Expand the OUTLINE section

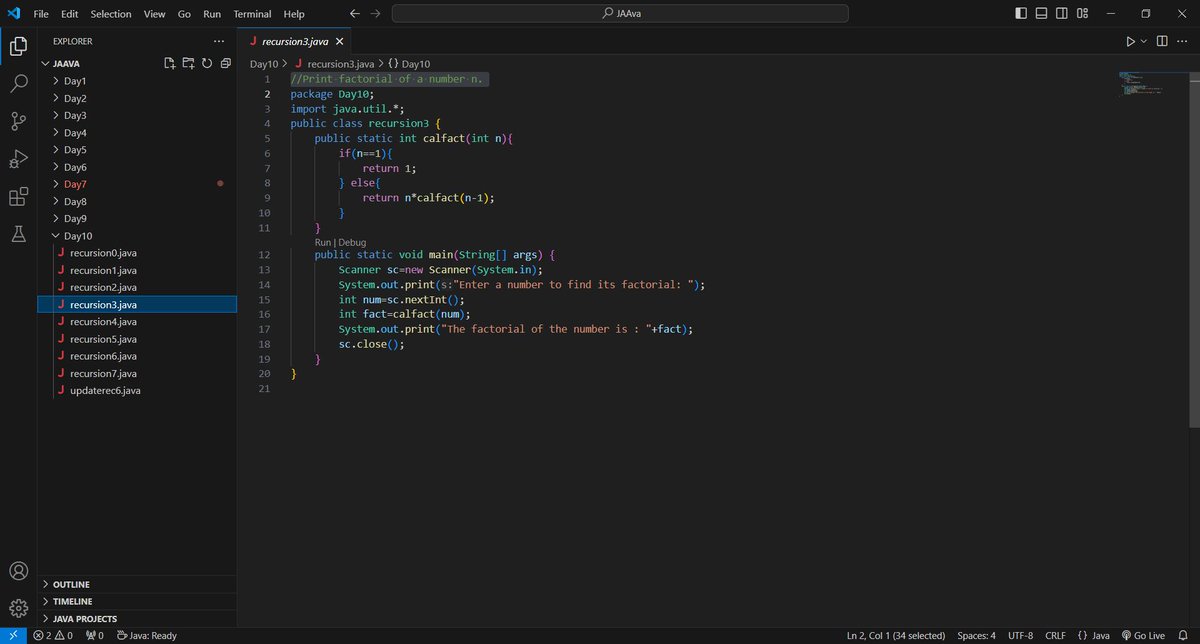pyautogui.click(x=137, y=584)
